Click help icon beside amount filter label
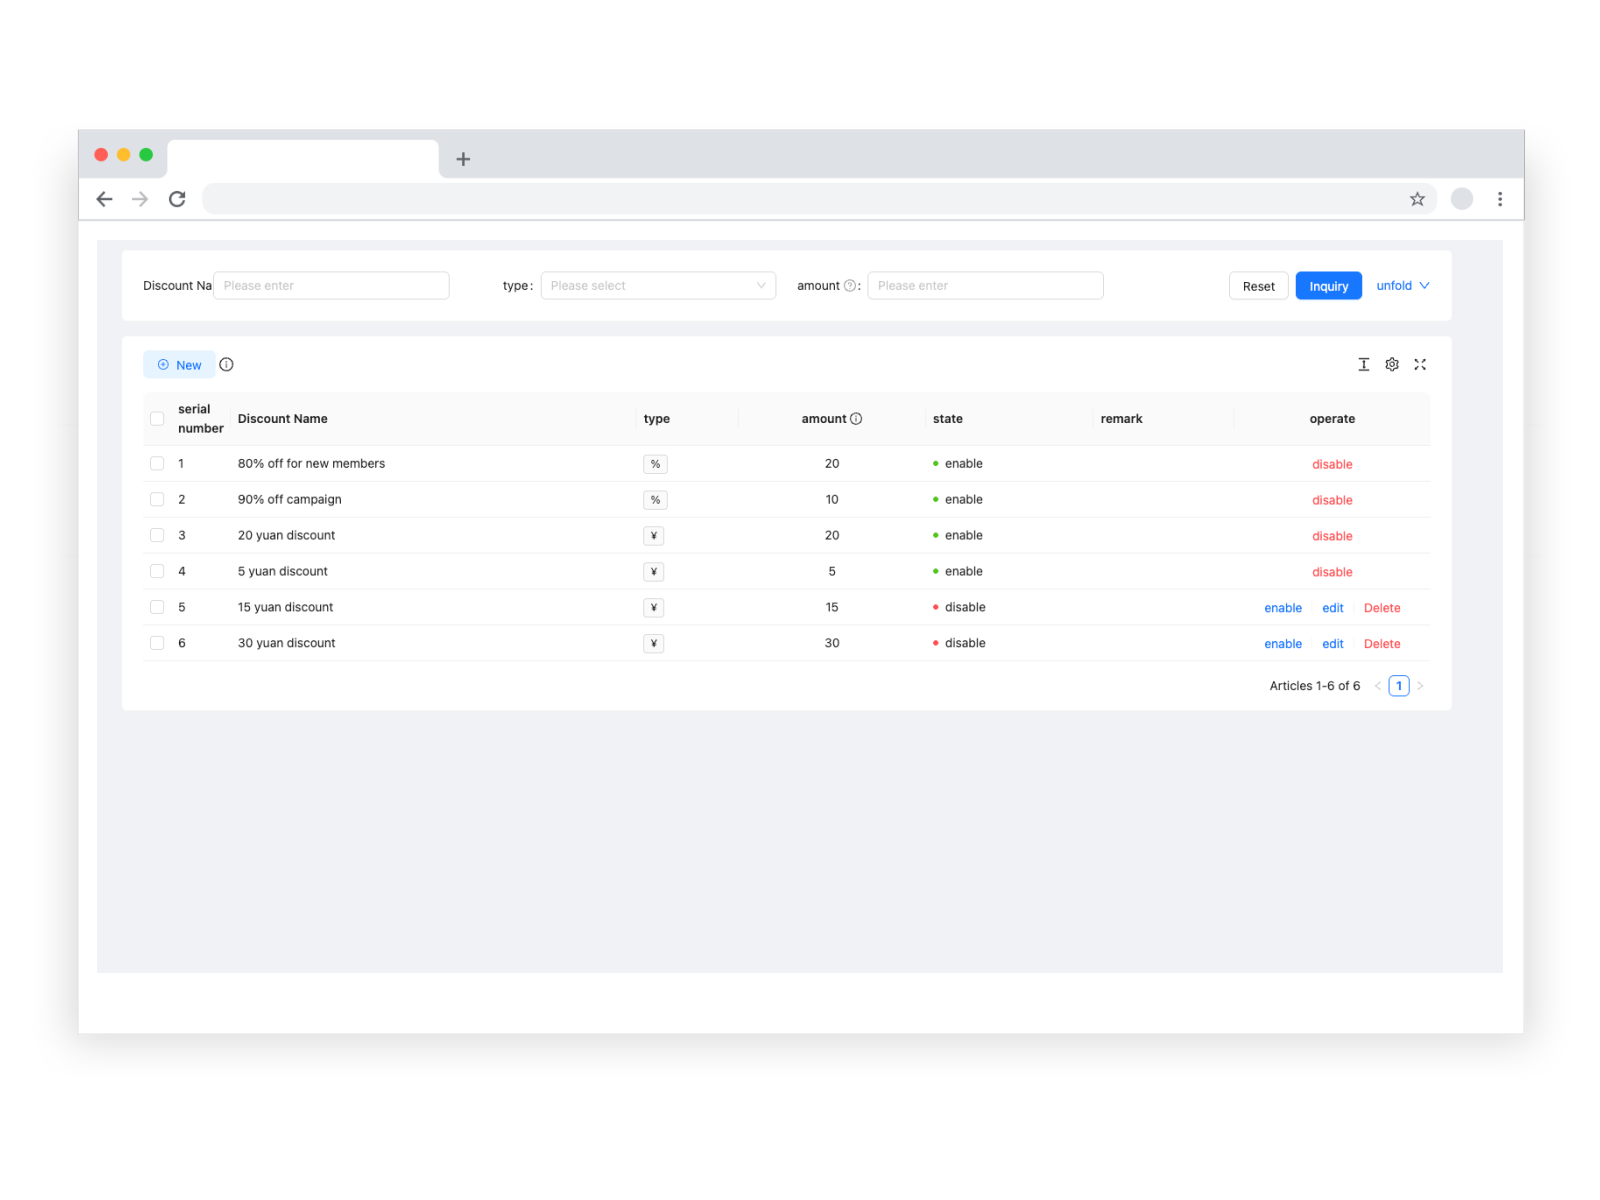 [x=849, y=286]
